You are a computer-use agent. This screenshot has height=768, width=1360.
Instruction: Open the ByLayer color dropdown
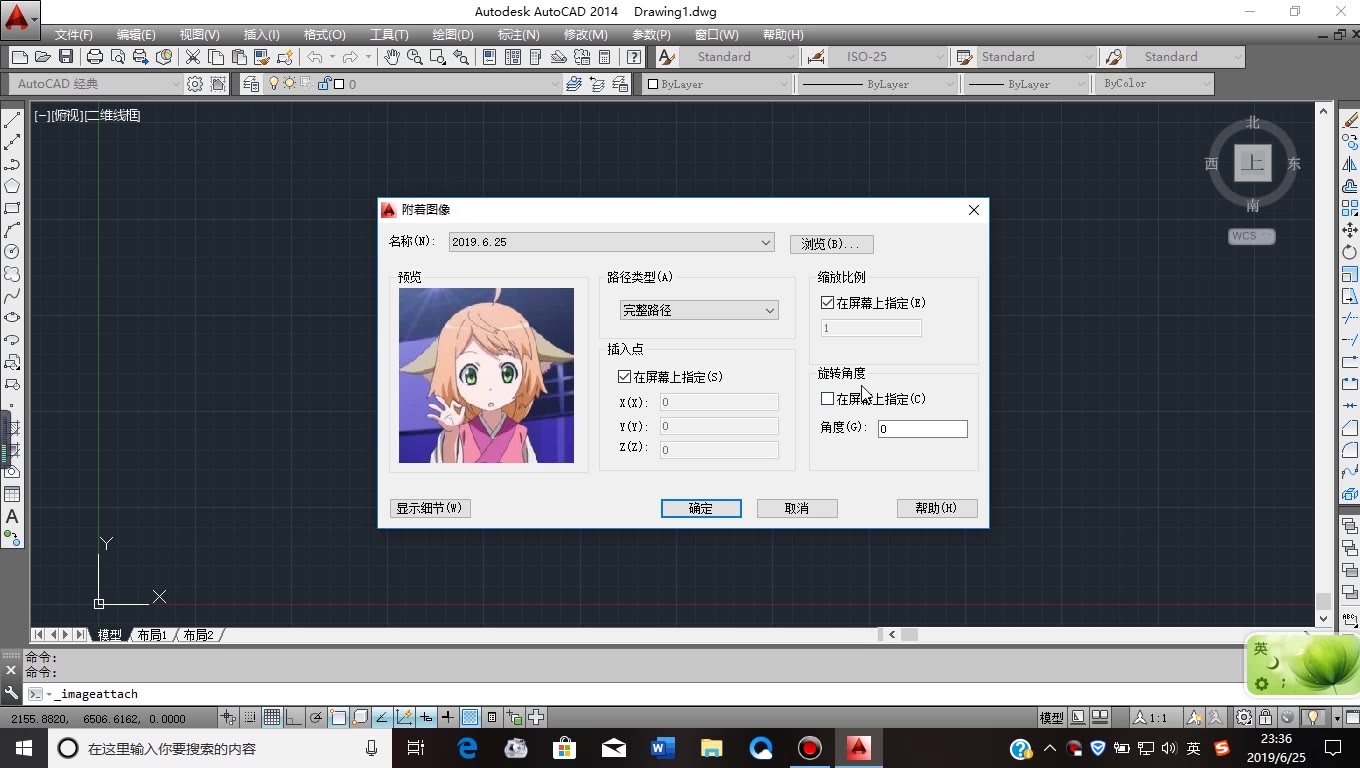(x=717, y=84)
